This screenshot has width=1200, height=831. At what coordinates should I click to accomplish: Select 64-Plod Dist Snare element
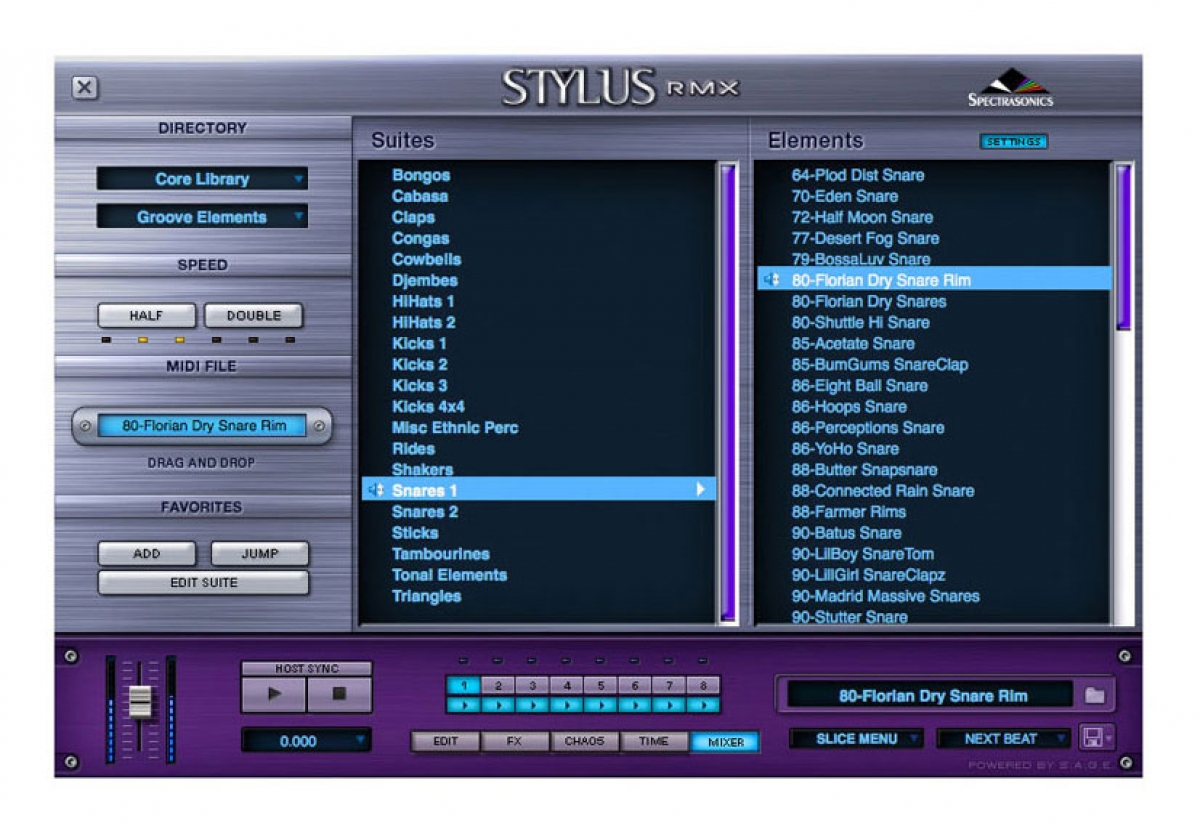click(858, 175)
